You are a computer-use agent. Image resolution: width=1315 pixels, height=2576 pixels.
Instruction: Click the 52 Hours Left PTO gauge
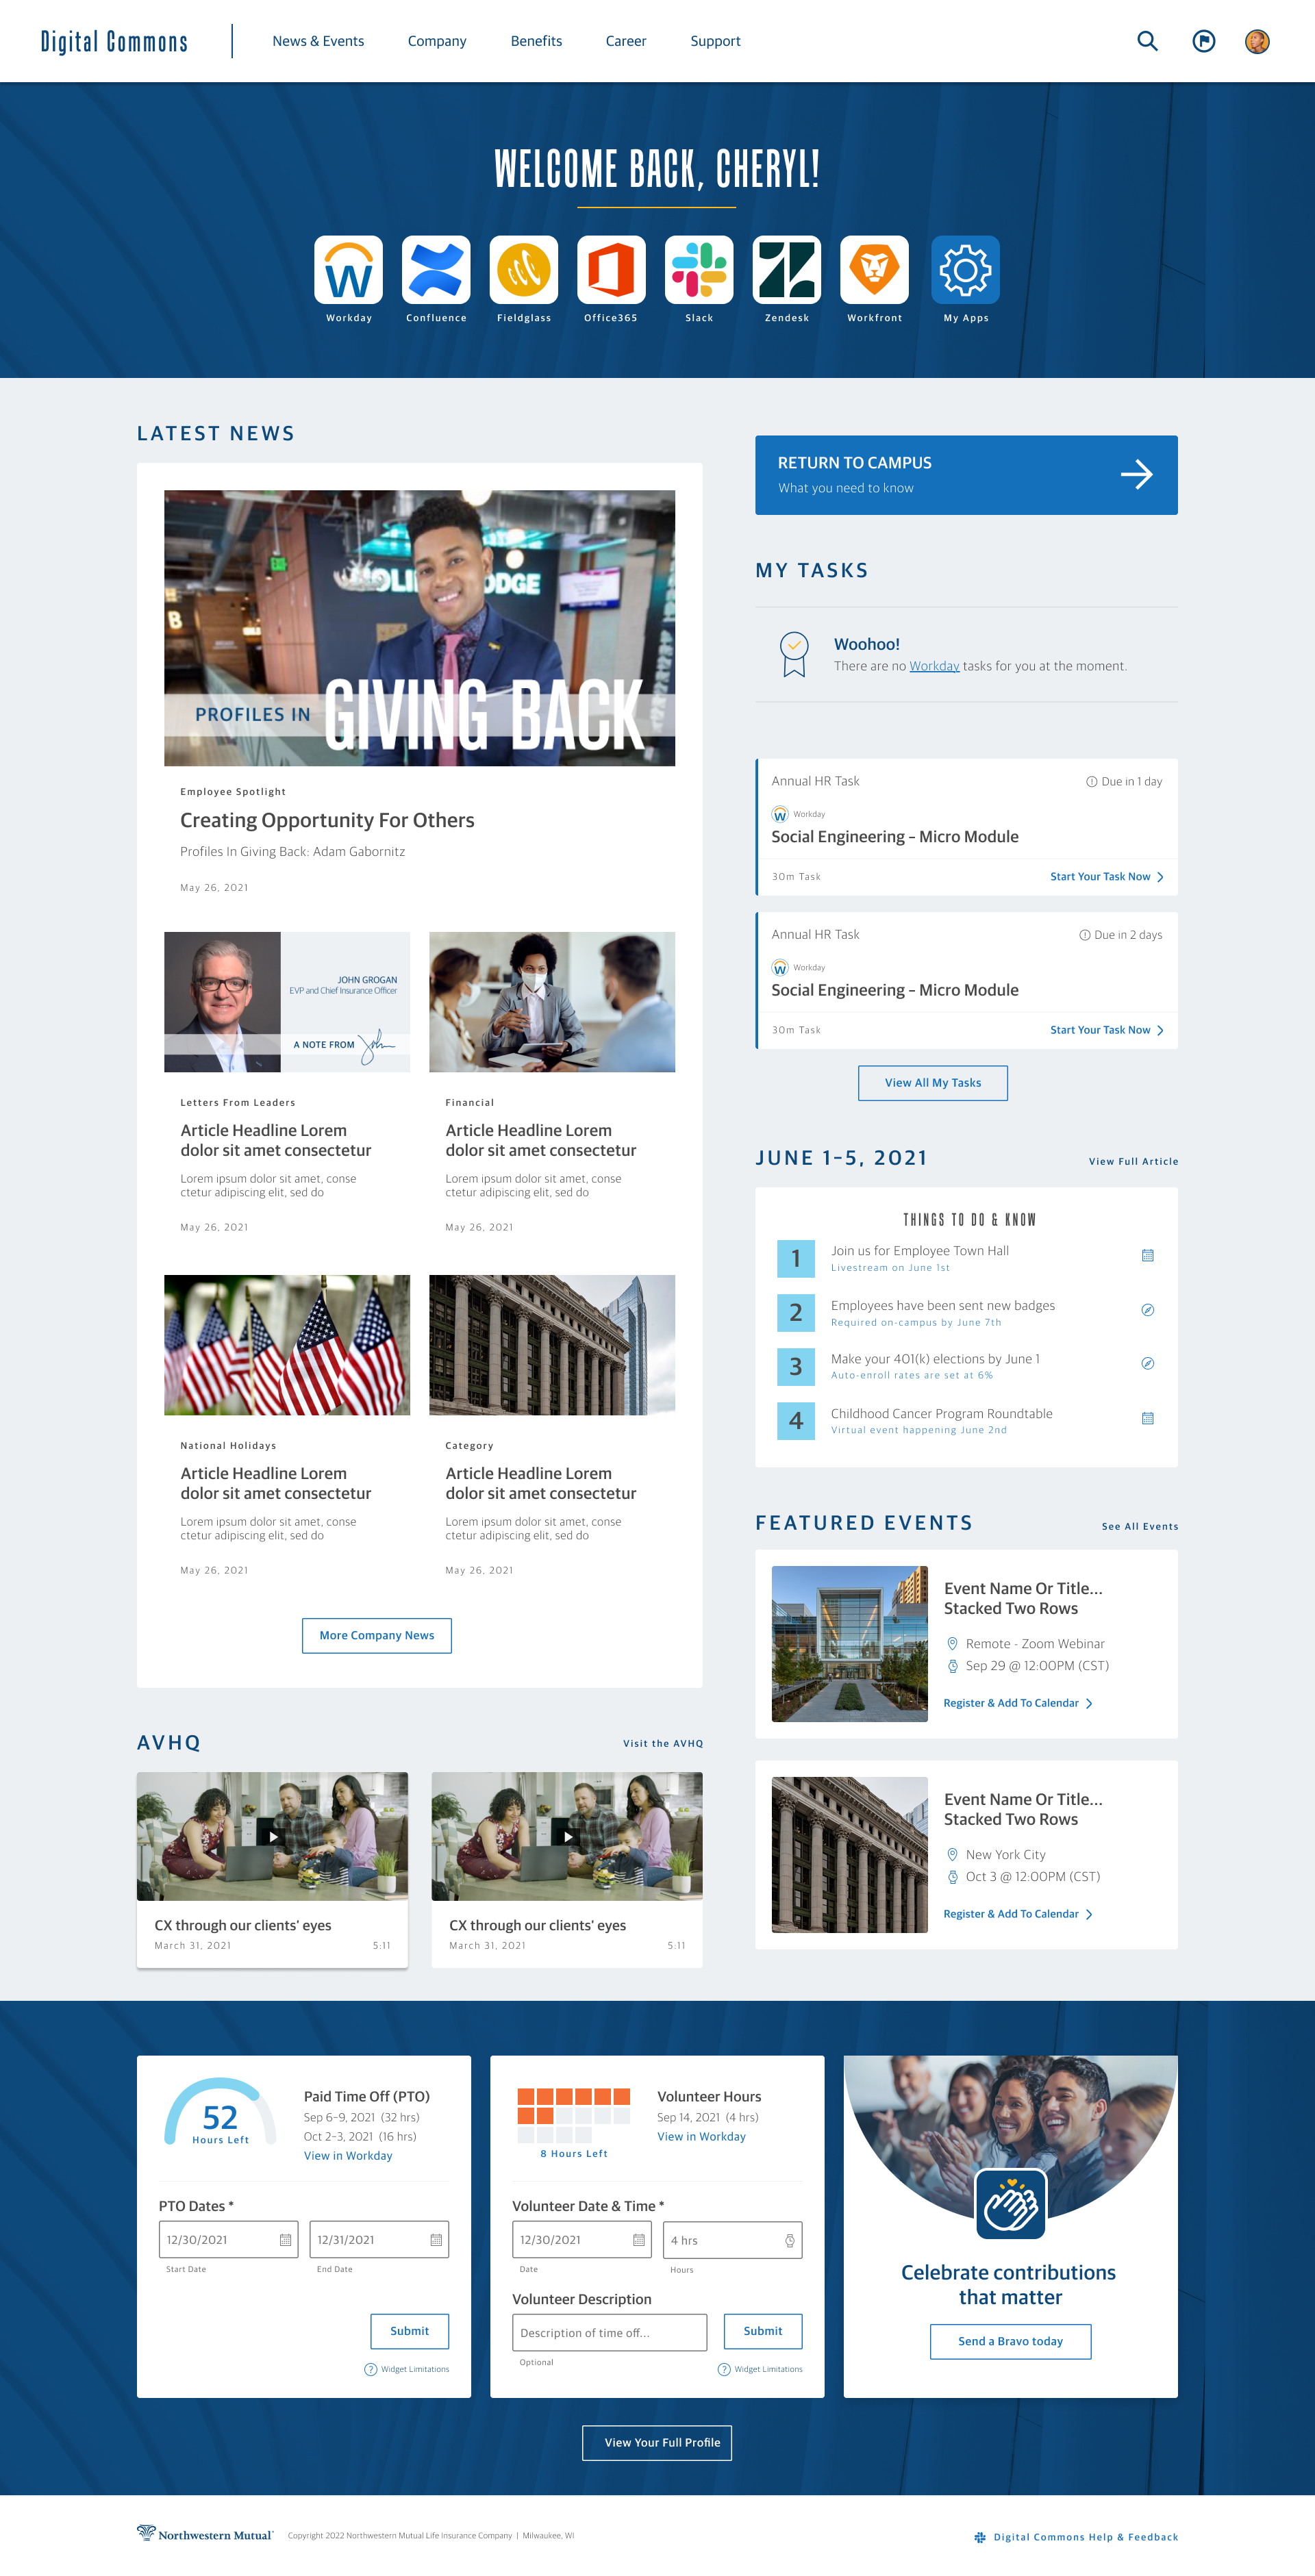[x=220, y=2112]
